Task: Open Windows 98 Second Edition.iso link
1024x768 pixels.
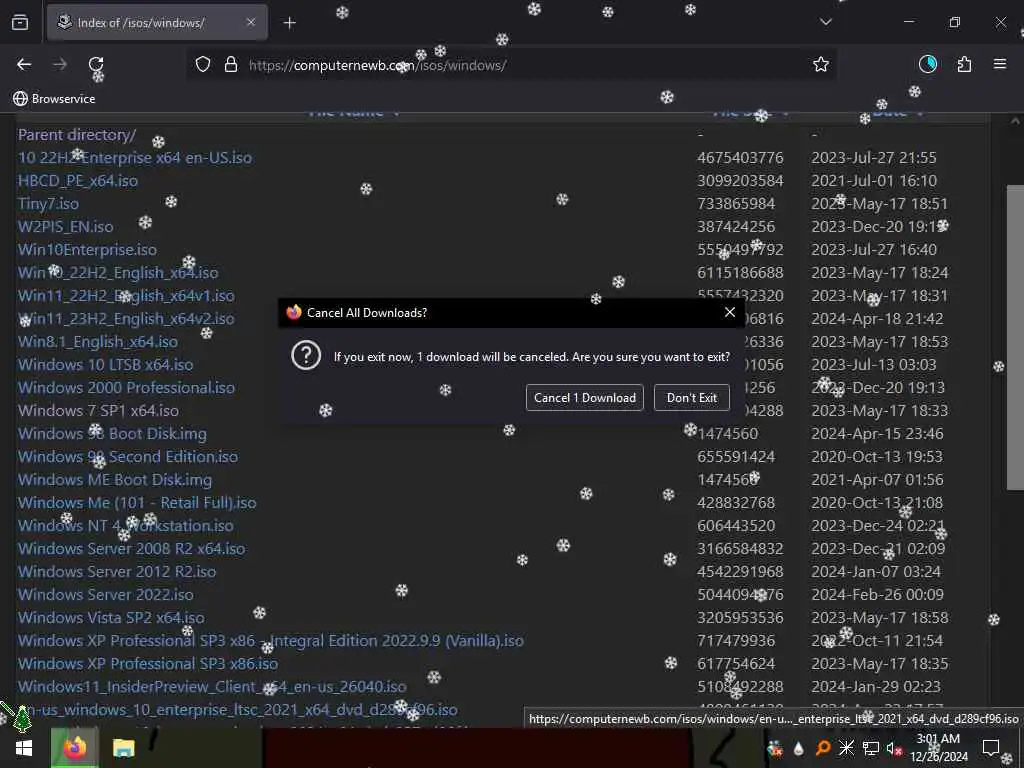Action: [x=127, y=456]
